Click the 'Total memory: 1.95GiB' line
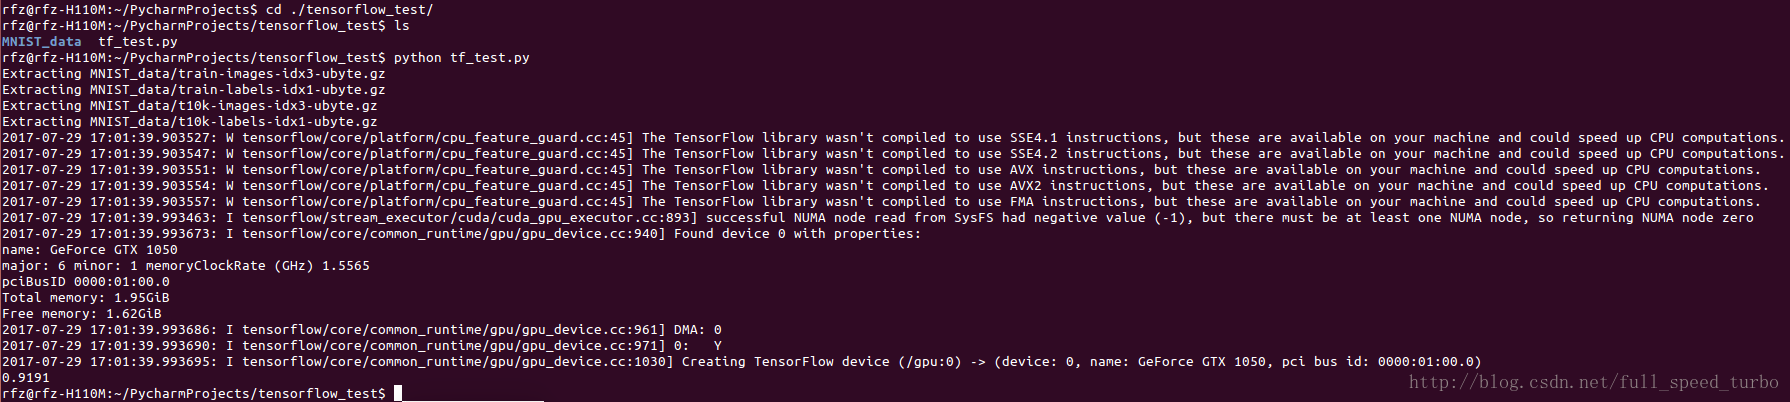This screenshot has width=1790, height=402. 86,298
